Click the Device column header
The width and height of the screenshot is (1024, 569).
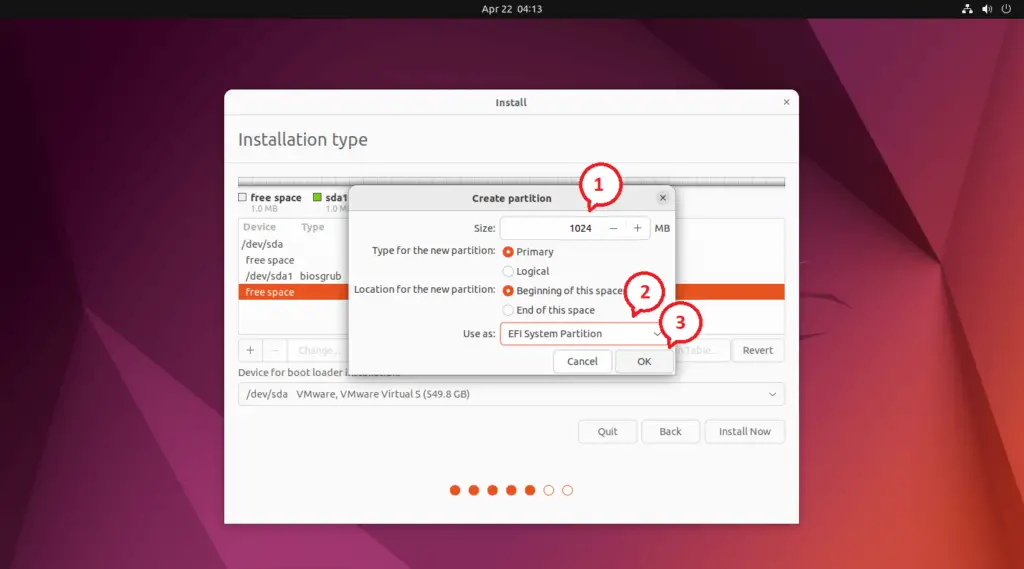[259, 227]
